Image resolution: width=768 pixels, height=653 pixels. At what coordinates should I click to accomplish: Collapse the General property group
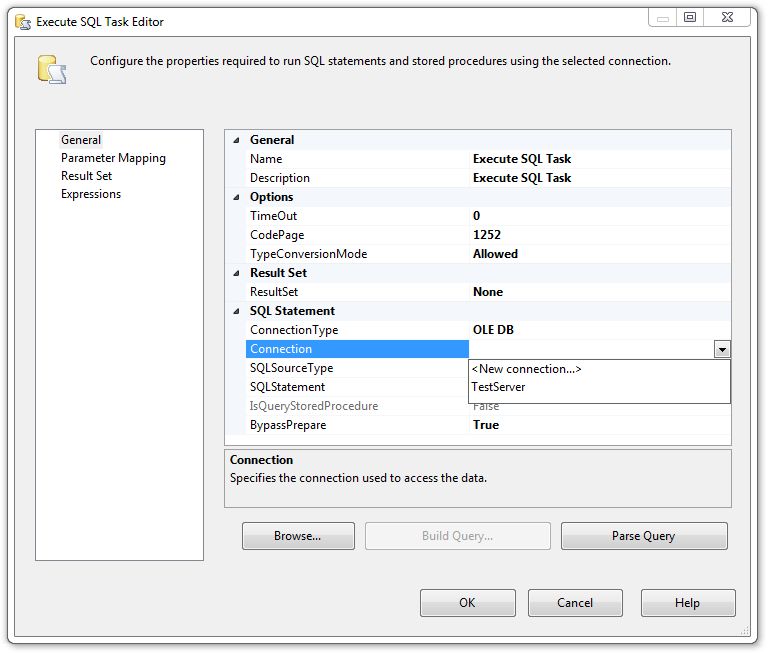(x=236, y=140)
